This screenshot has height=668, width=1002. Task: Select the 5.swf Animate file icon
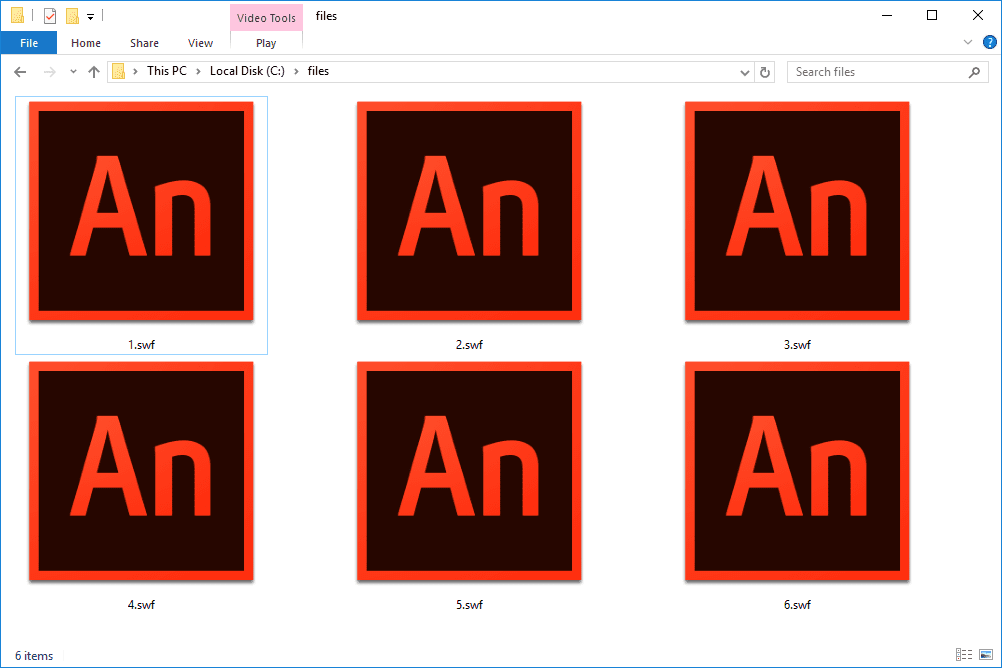coord(469,471)
